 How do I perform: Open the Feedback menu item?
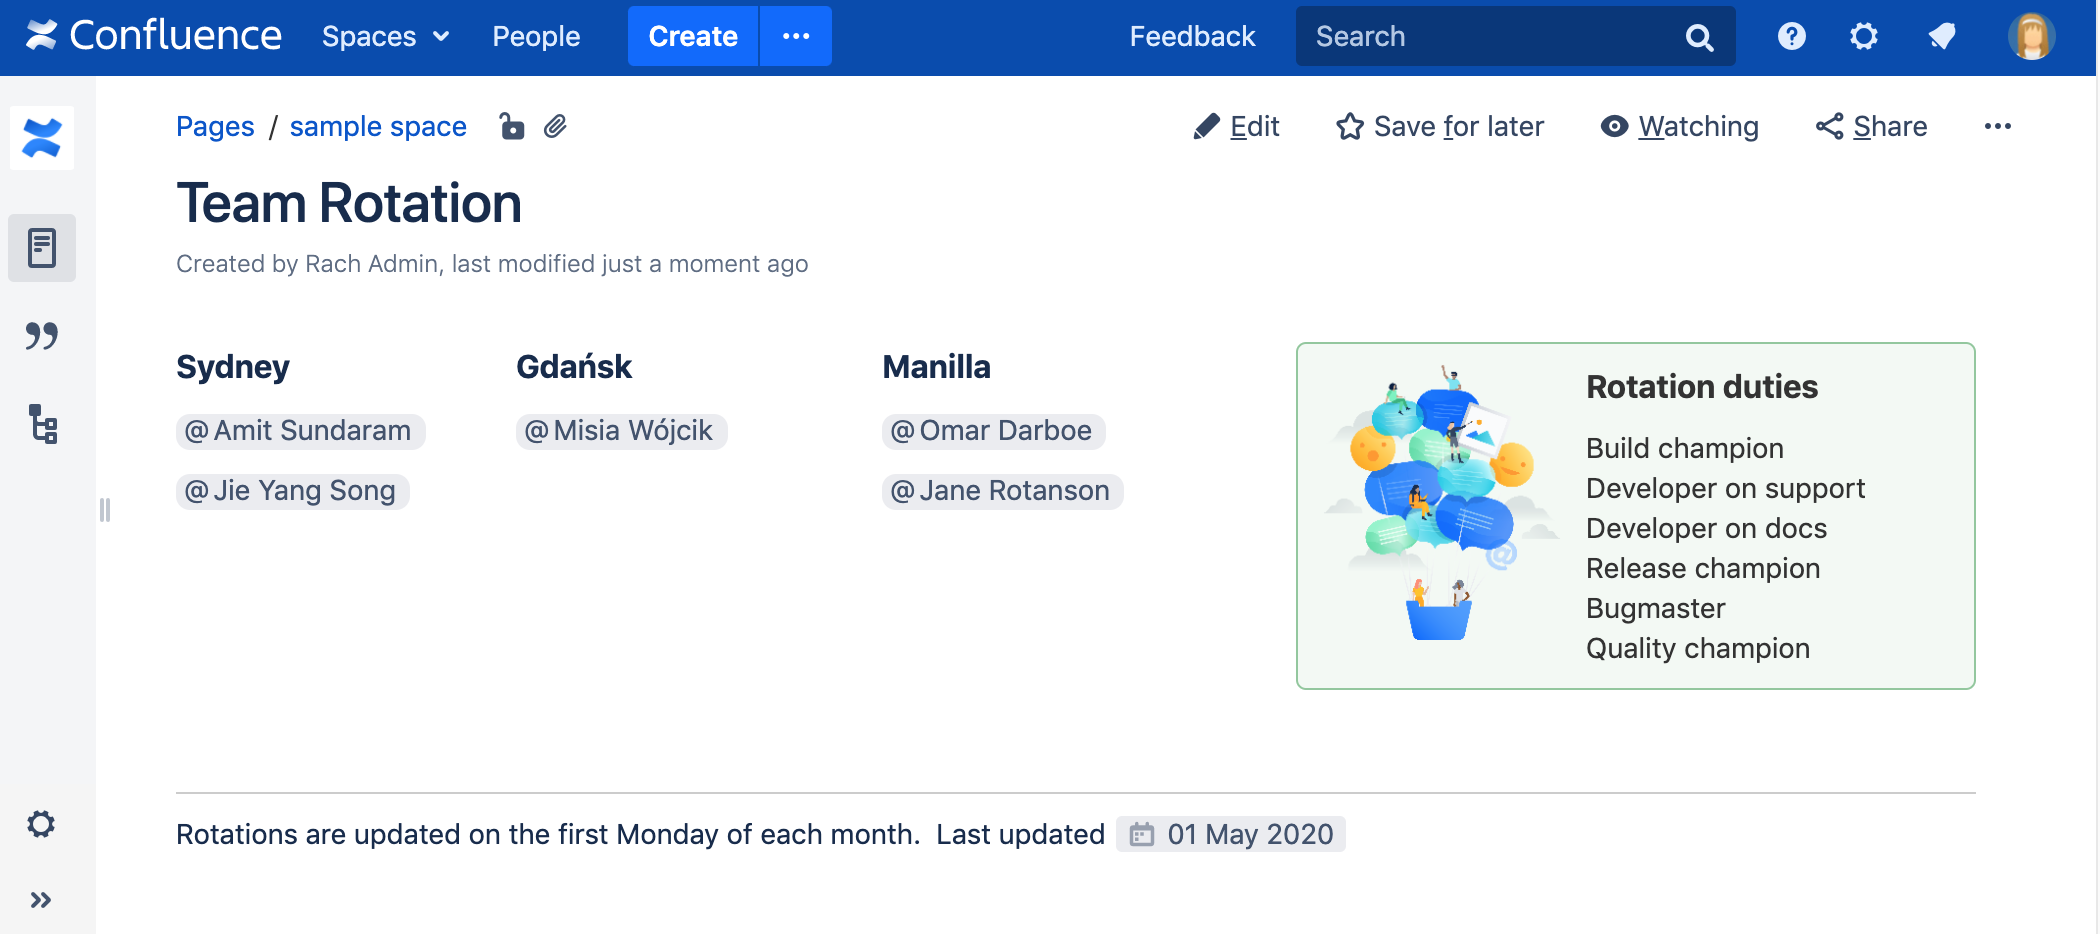(x=1192, y=37)
